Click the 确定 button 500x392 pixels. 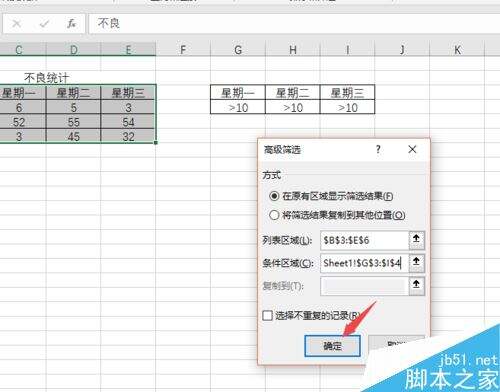click(332, 346)
